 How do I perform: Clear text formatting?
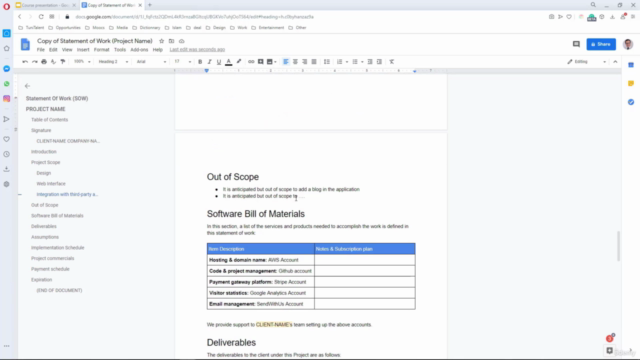pyautogui.click(x=391, y=62)
